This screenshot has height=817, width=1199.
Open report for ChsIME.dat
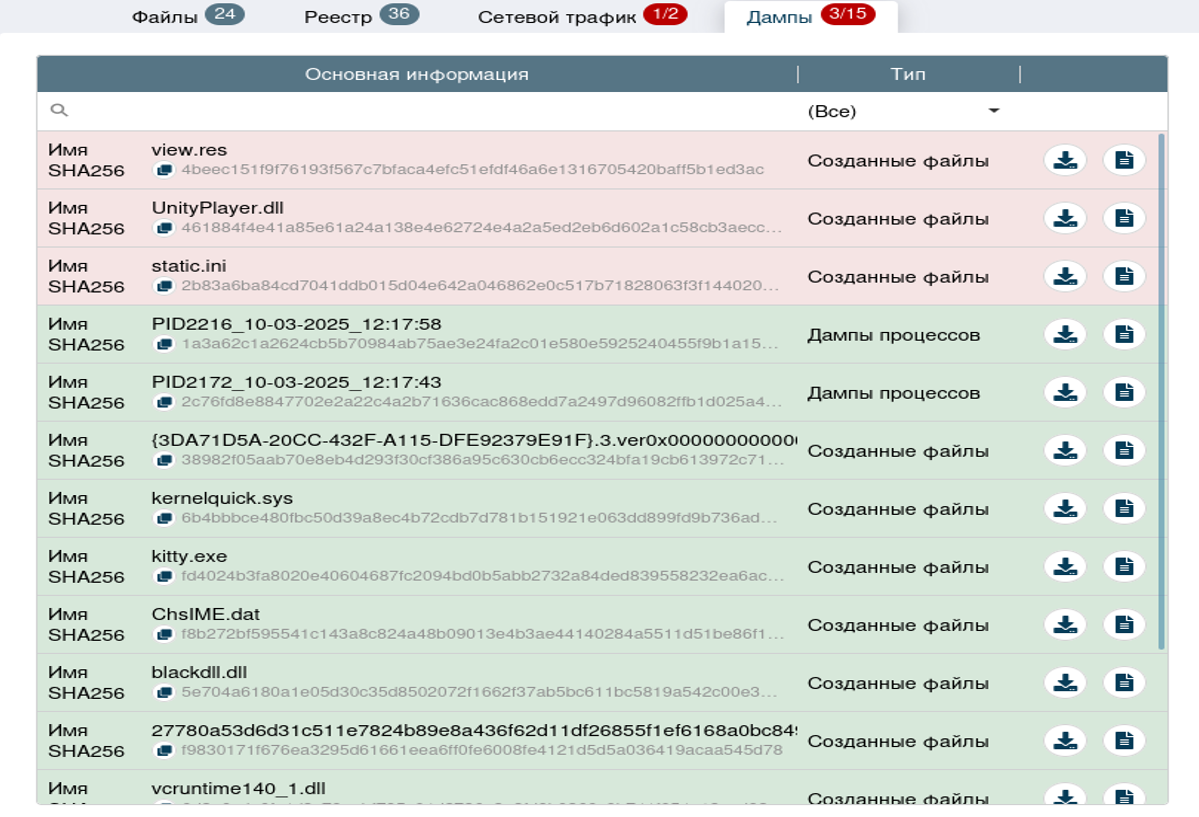tap(1124, 624)
